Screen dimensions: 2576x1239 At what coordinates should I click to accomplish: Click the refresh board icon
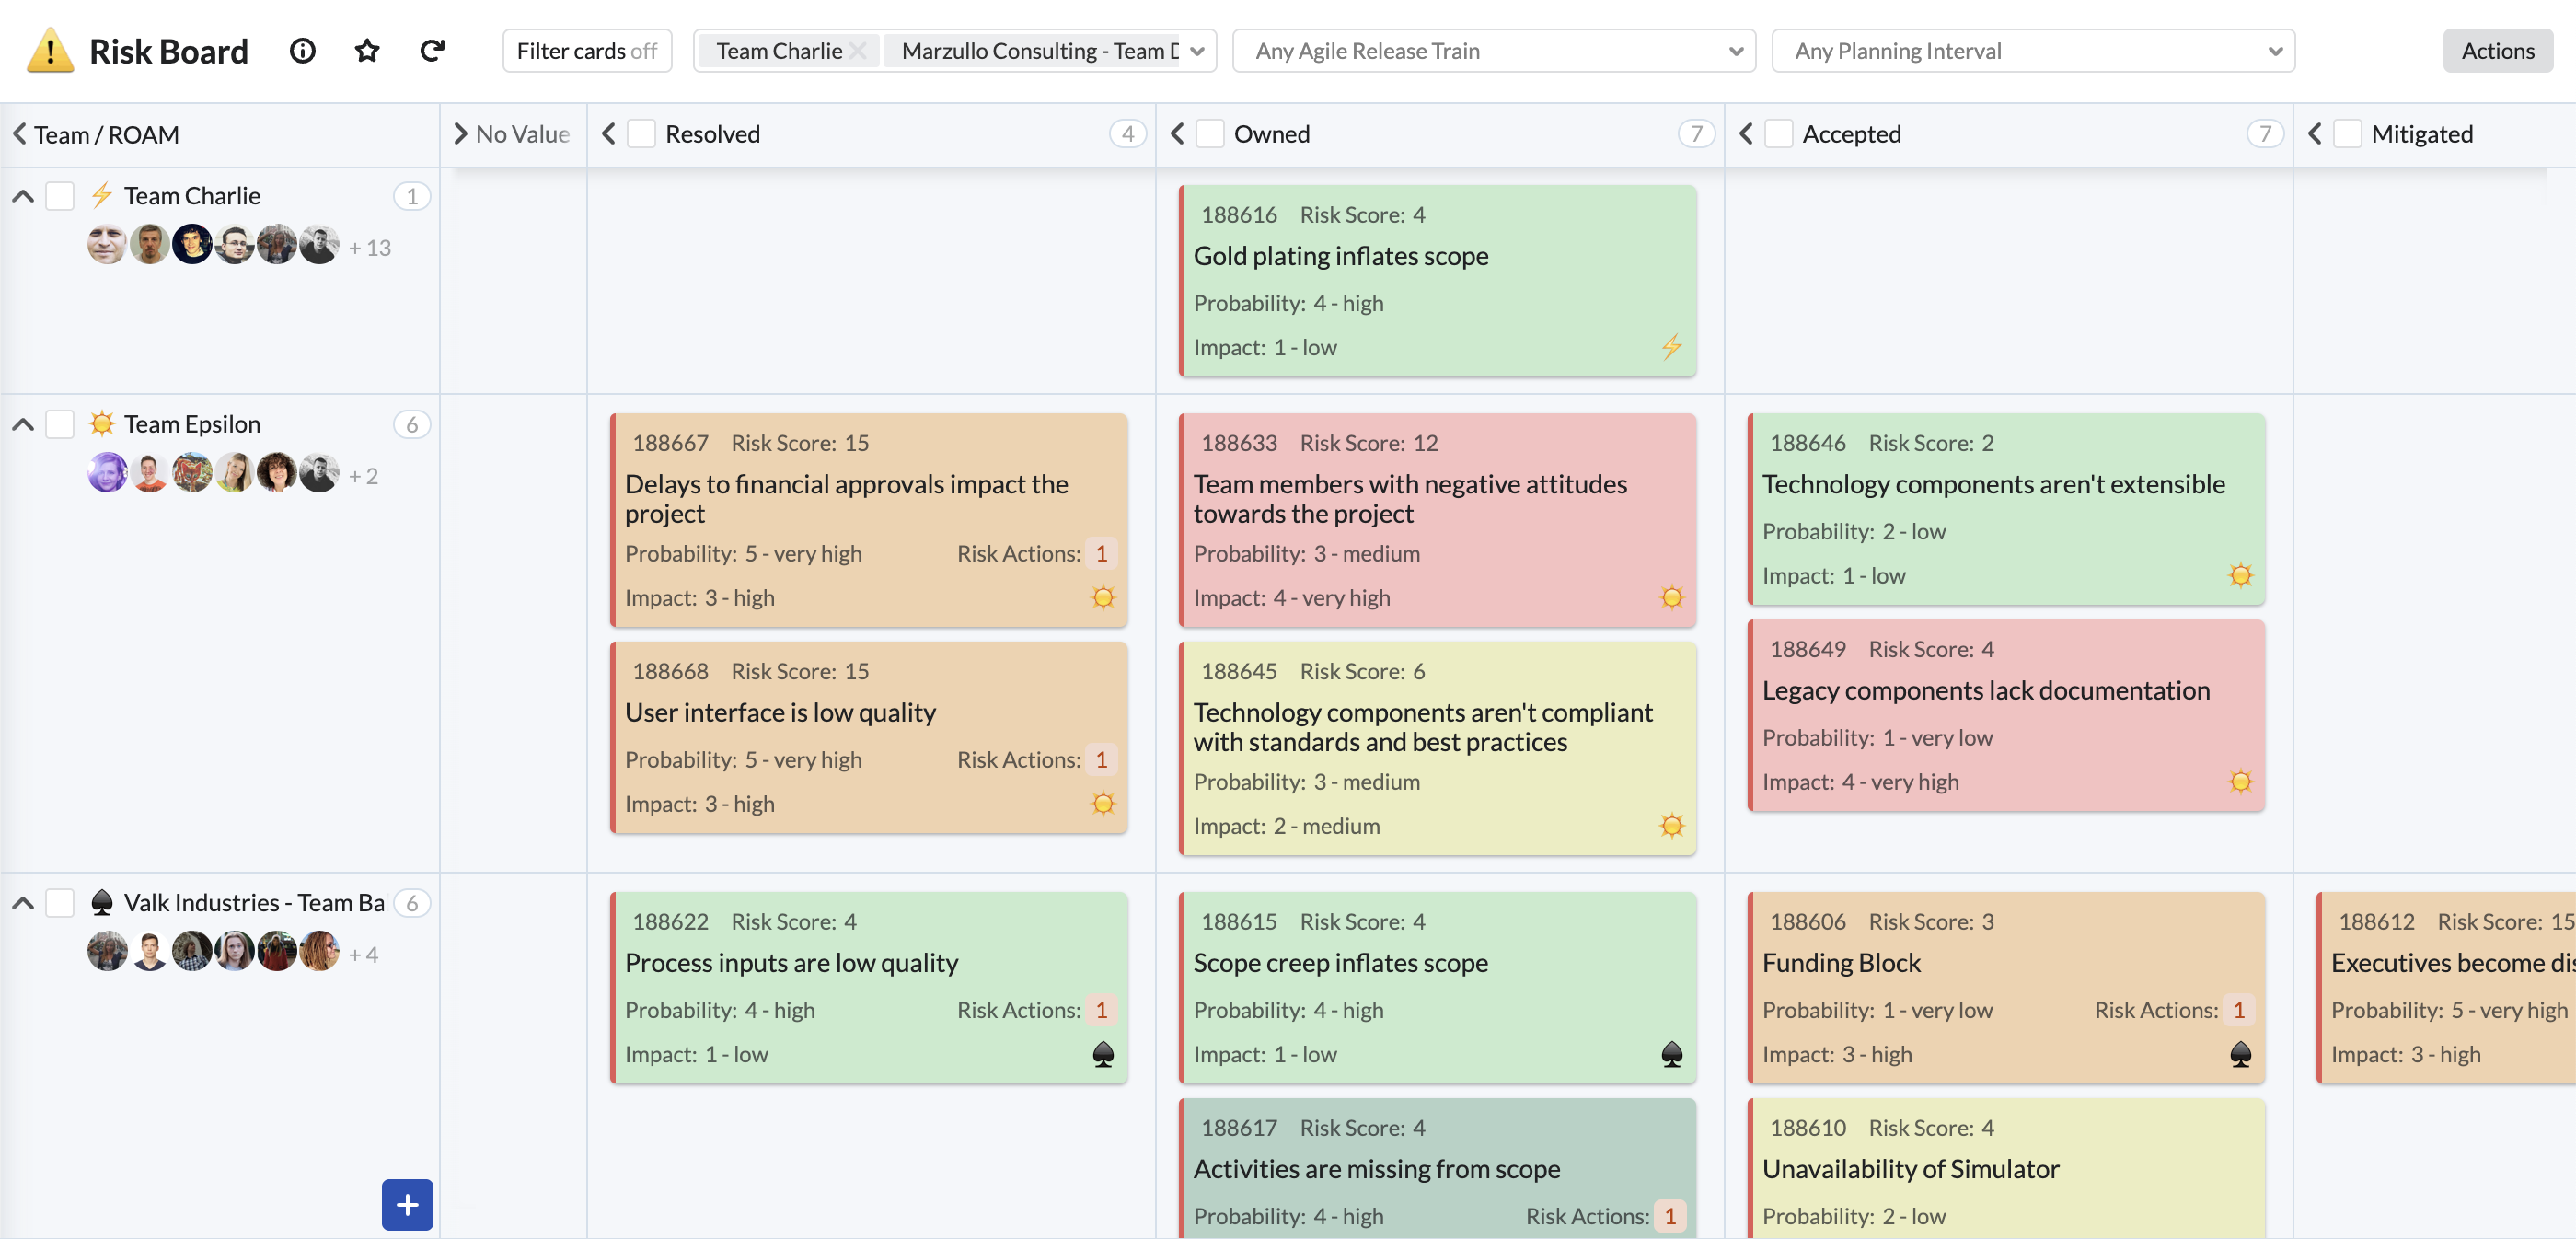pos(432,51)
